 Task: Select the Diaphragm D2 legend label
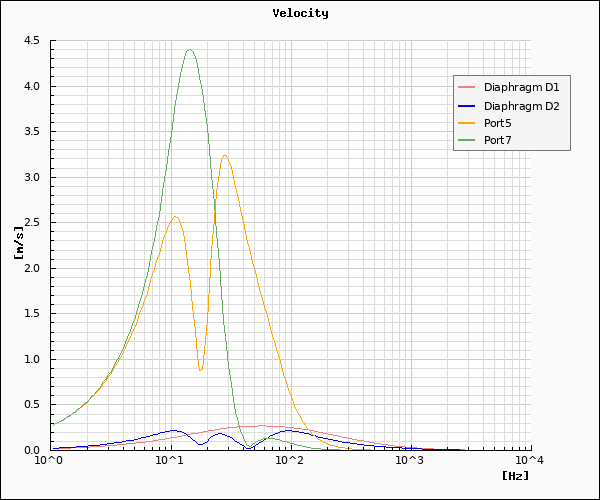click(522, 106)
